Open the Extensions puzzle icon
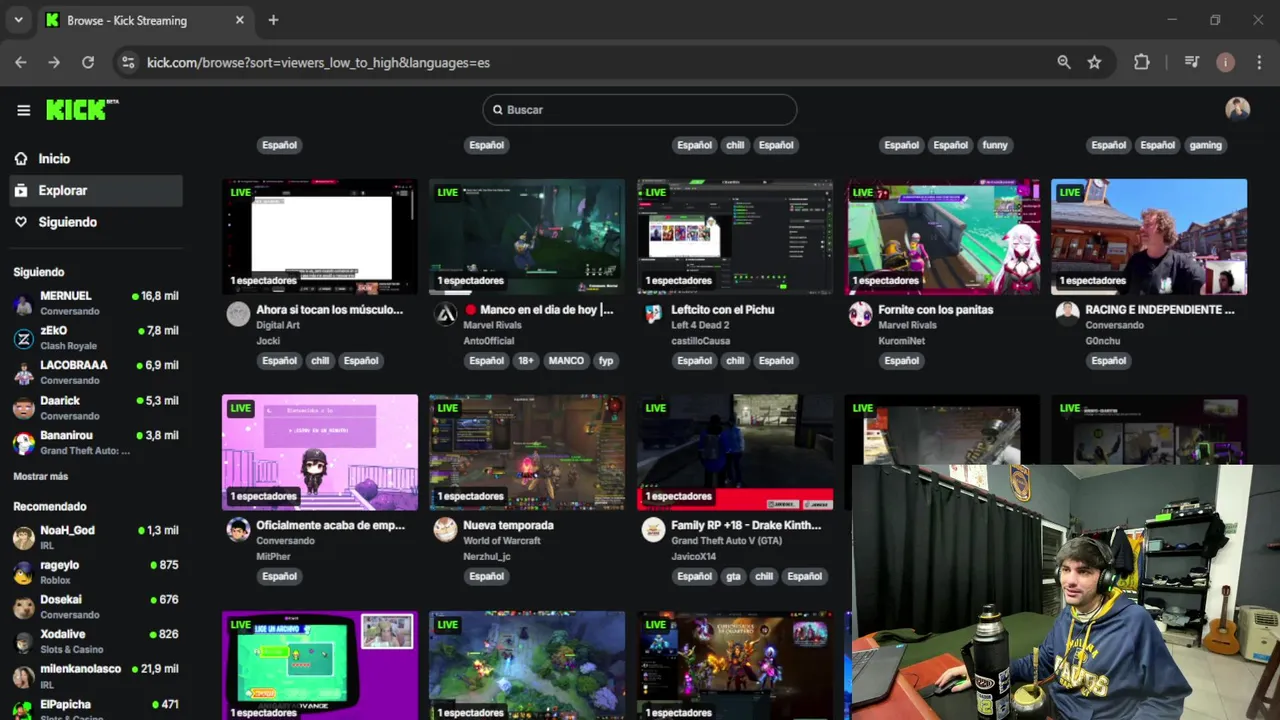1280x720 pixels. pyautogui.click(x=1142, y=62)
